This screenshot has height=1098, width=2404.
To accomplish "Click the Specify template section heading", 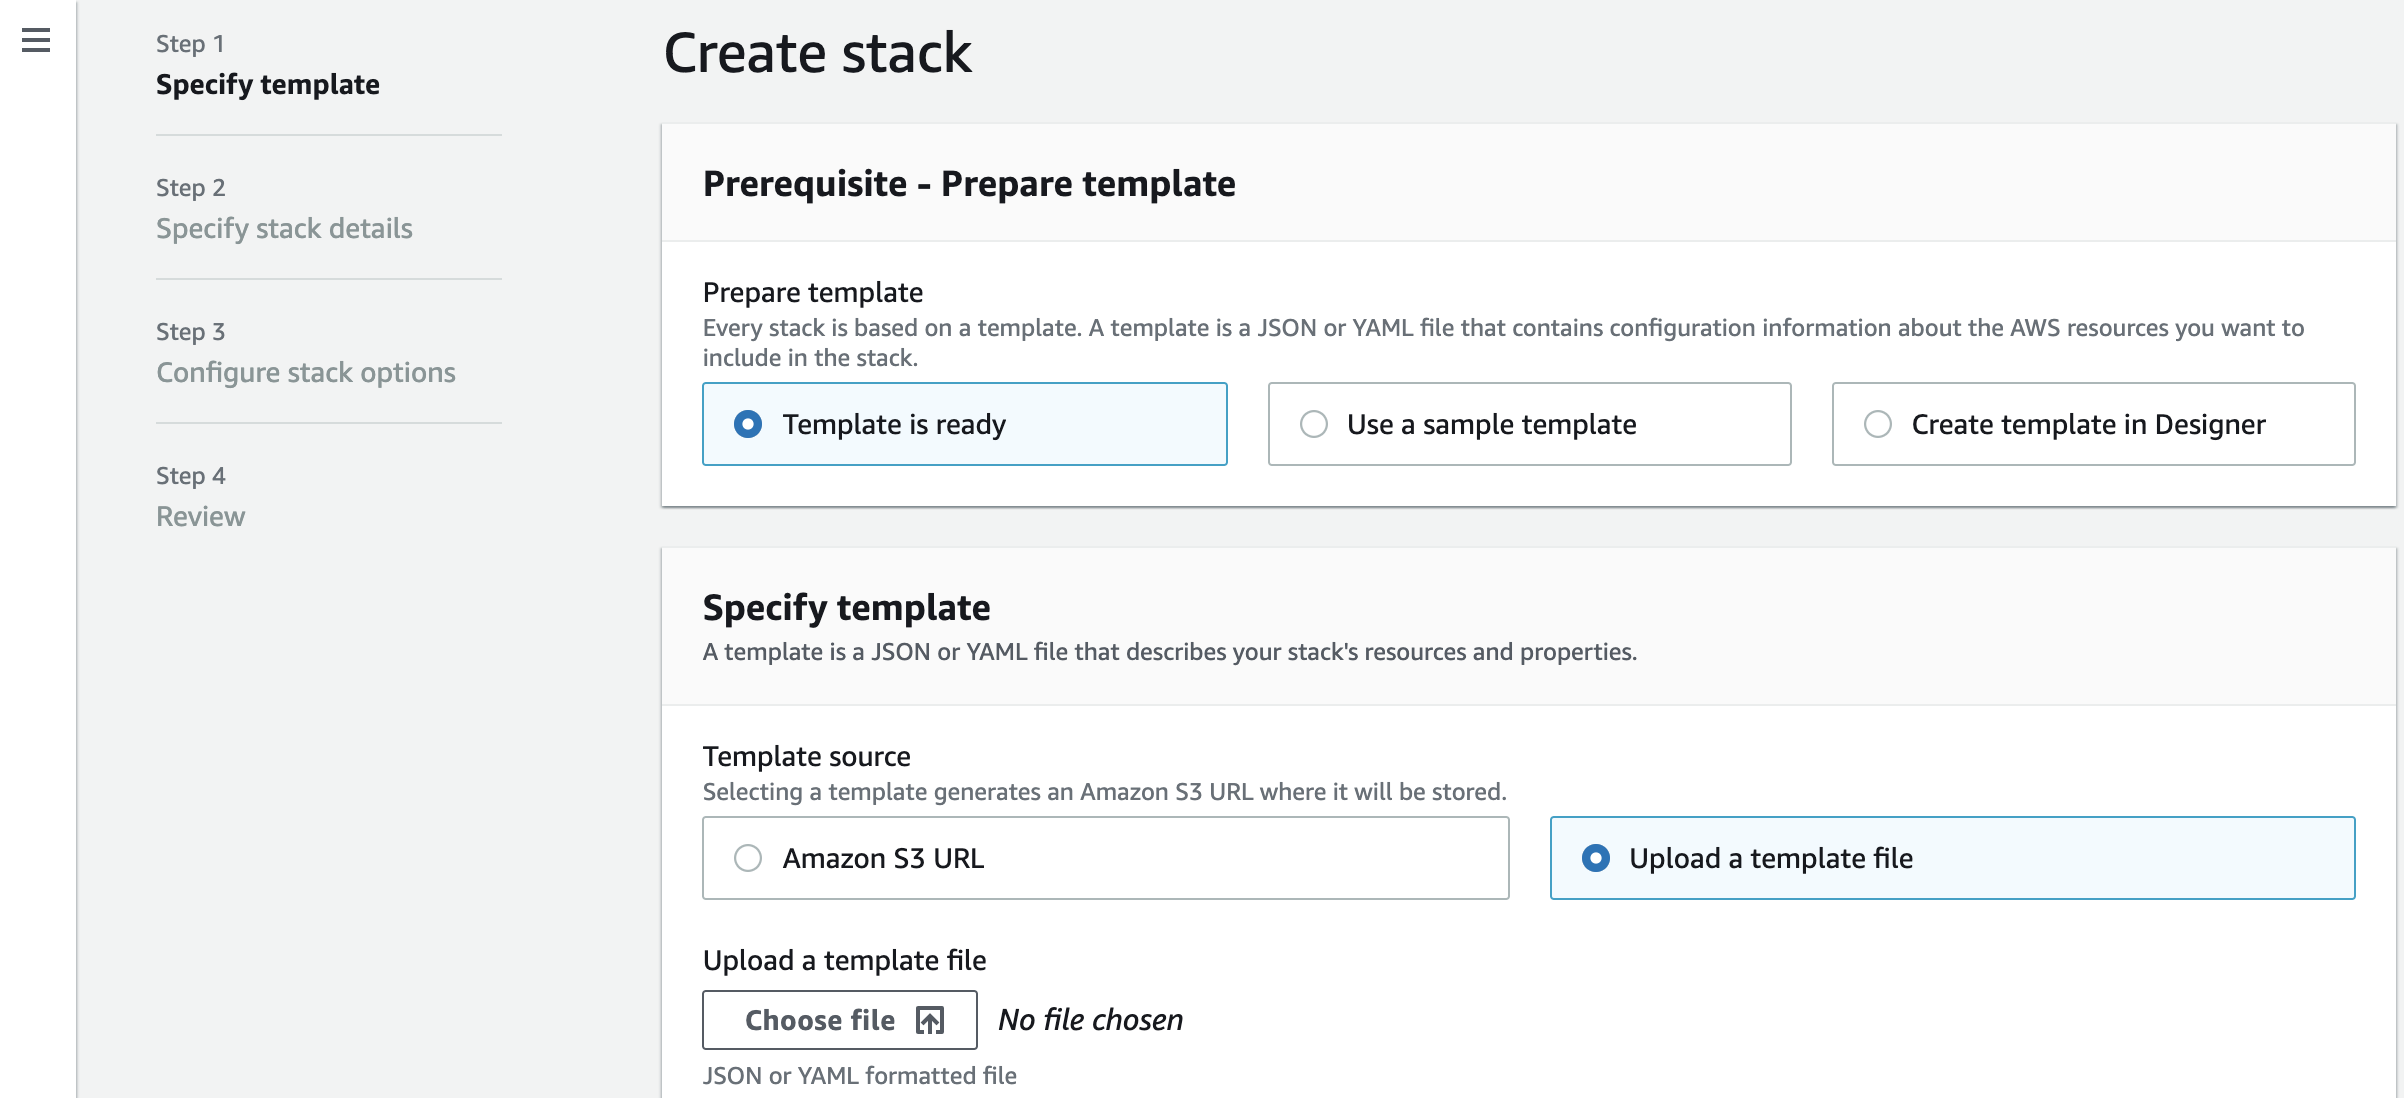I will [x=846, y=608].
